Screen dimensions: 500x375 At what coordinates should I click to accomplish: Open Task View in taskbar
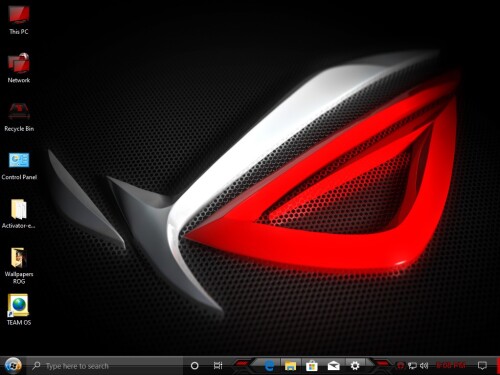(x=218, y=366)
